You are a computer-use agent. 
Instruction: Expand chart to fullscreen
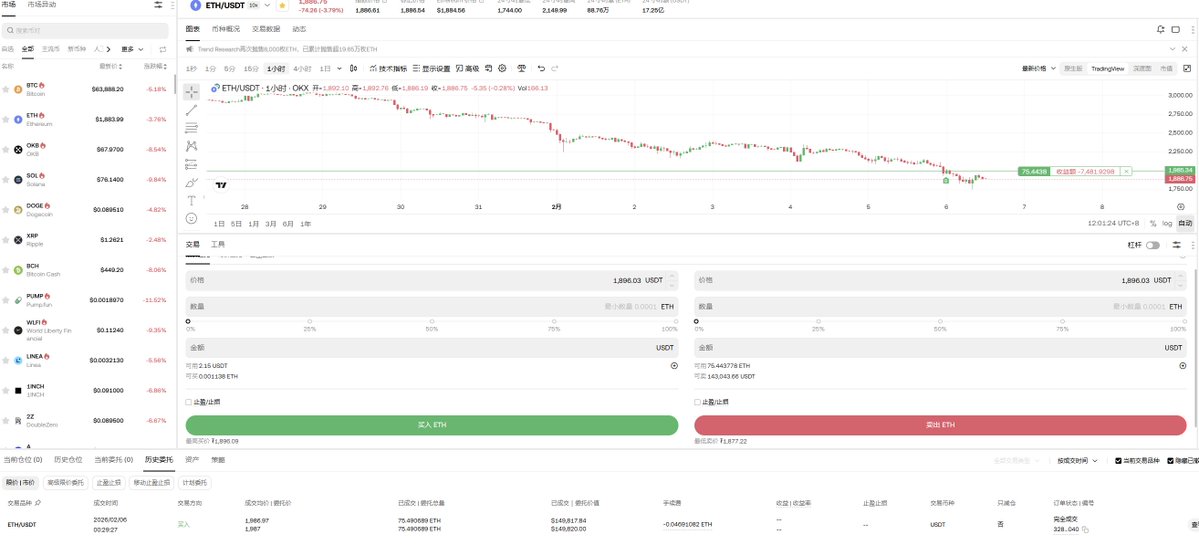(1187, 68)
